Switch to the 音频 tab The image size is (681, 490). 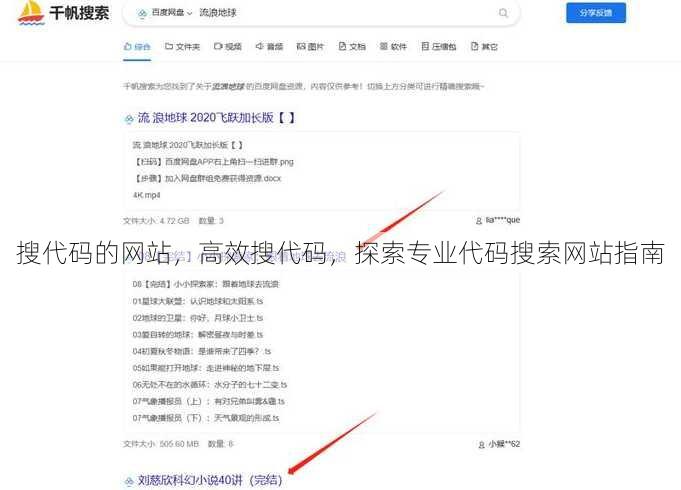pyautogui.click(x=269, y=46)
